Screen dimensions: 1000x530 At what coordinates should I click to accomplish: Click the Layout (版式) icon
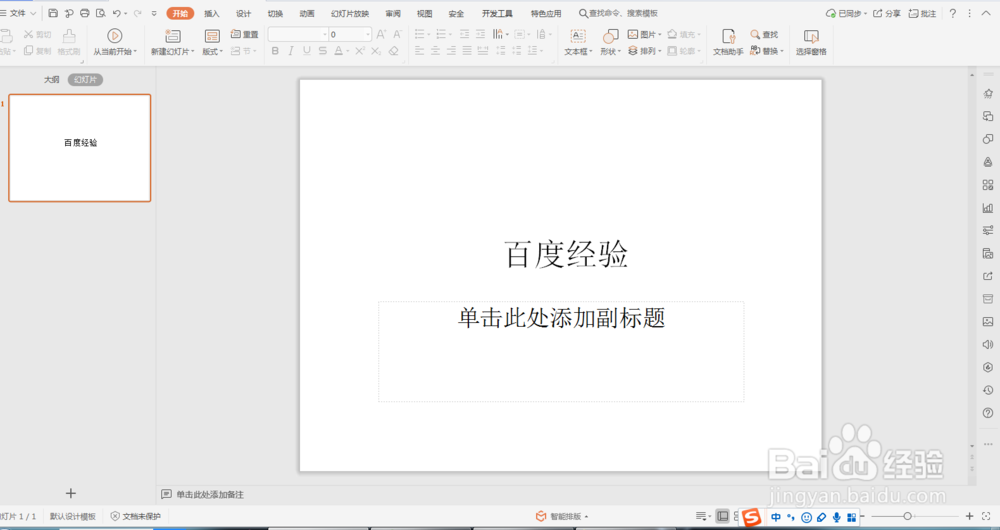pos(212,36)
